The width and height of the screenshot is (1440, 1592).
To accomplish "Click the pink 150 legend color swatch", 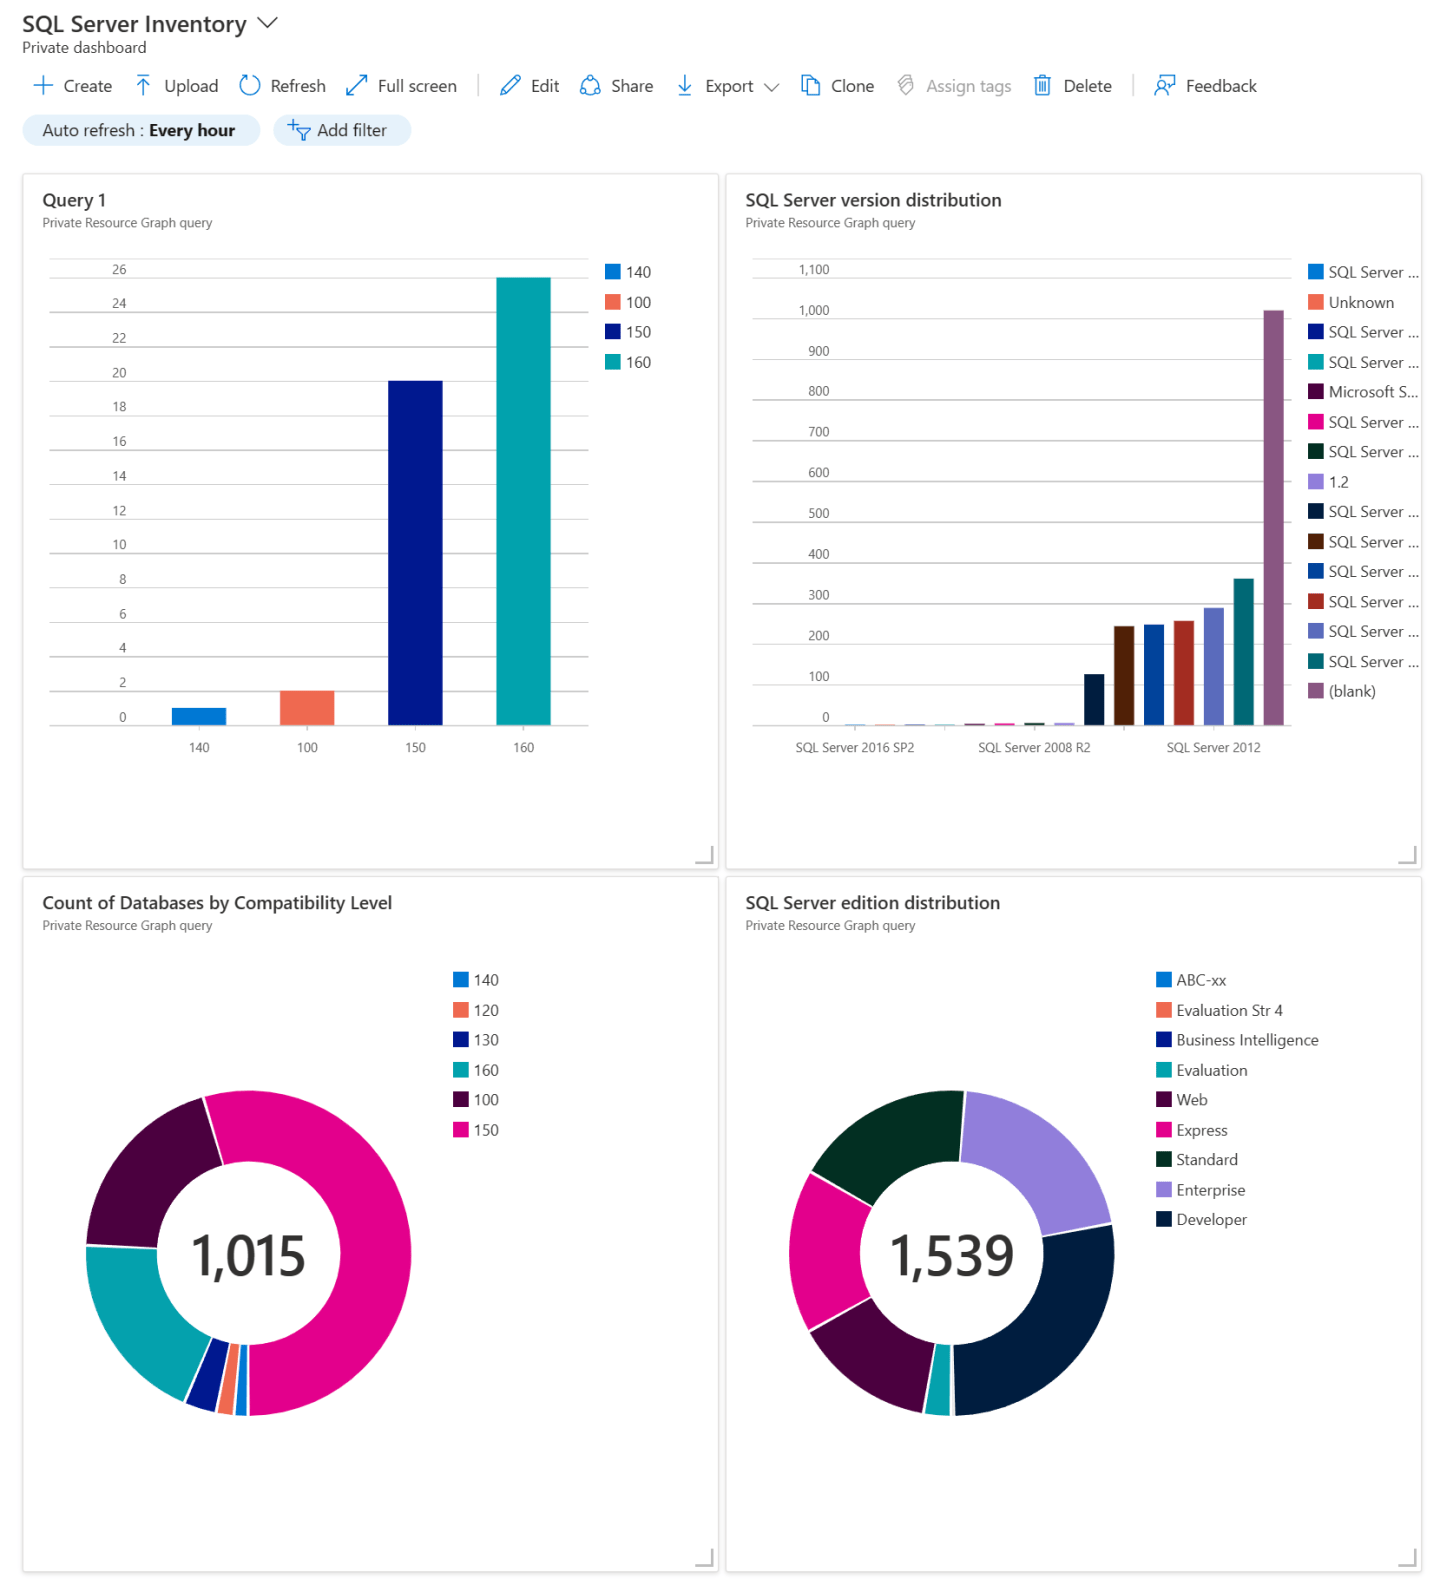I will pyautogui.click(x=461, y=1130).
